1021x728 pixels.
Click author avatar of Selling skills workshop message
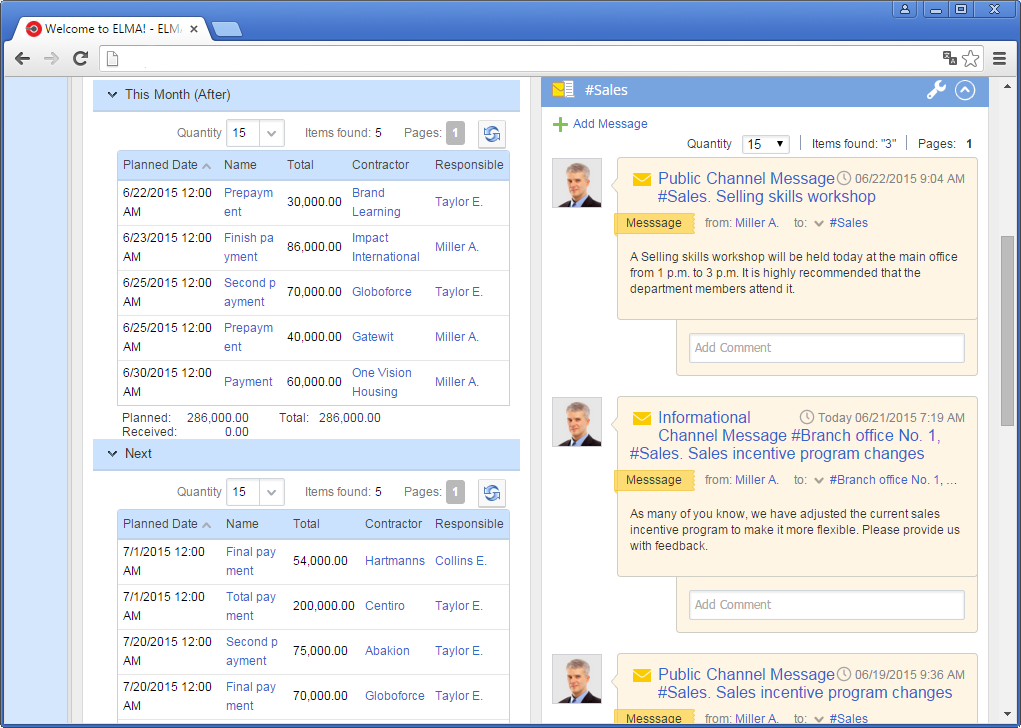click(x=577, y=183)
